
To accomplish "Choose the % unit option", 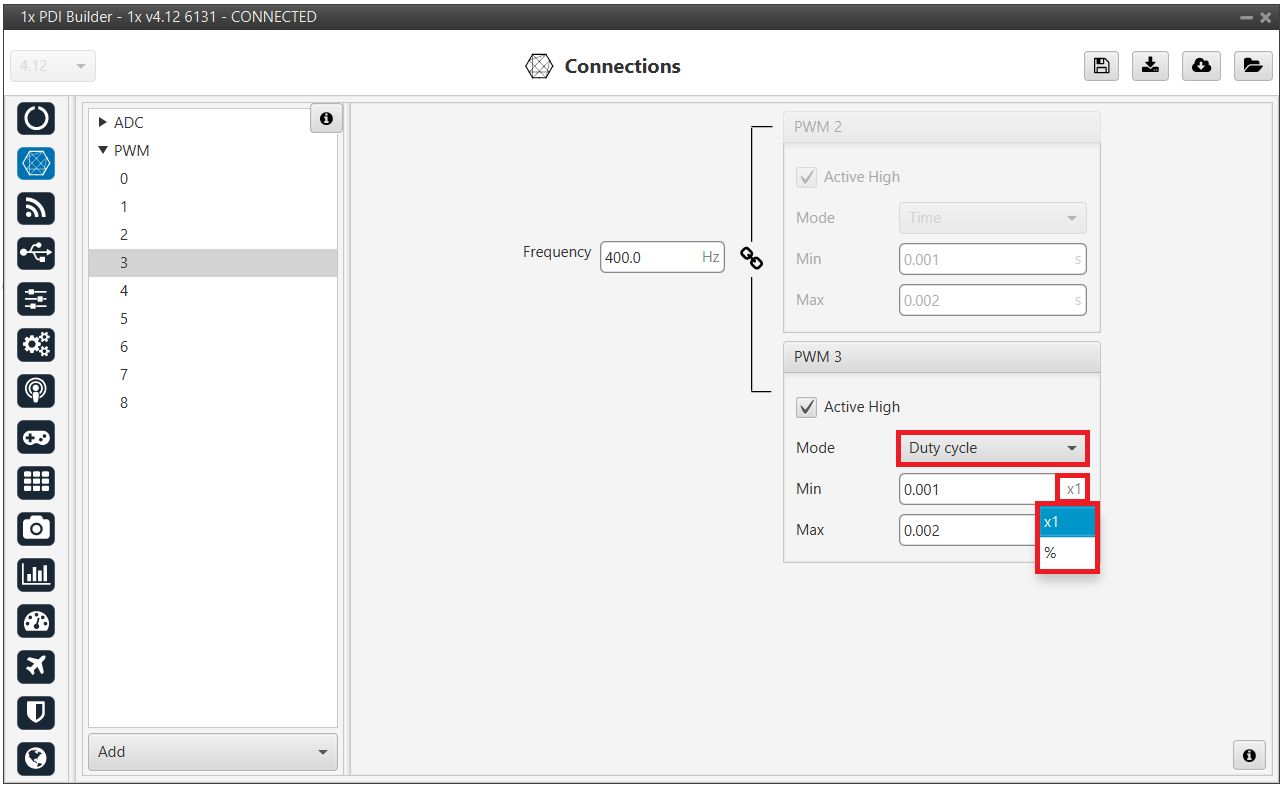I will pyautogui.click(x=1067, y=553).
